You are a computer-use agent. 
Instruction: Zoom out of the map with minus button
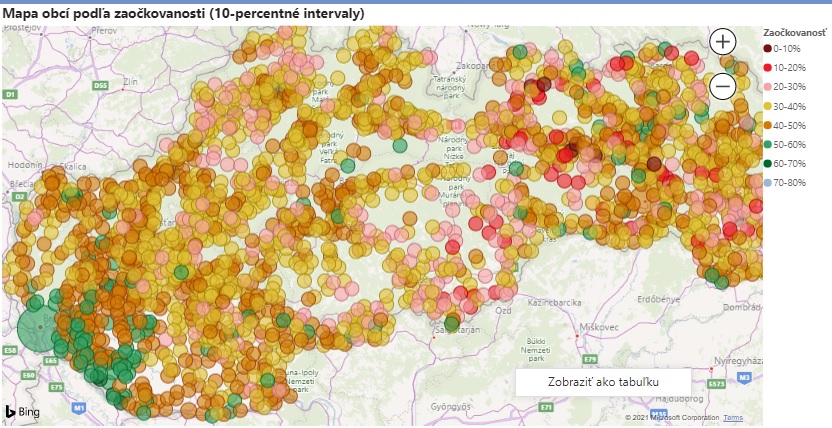coord(723,87)
